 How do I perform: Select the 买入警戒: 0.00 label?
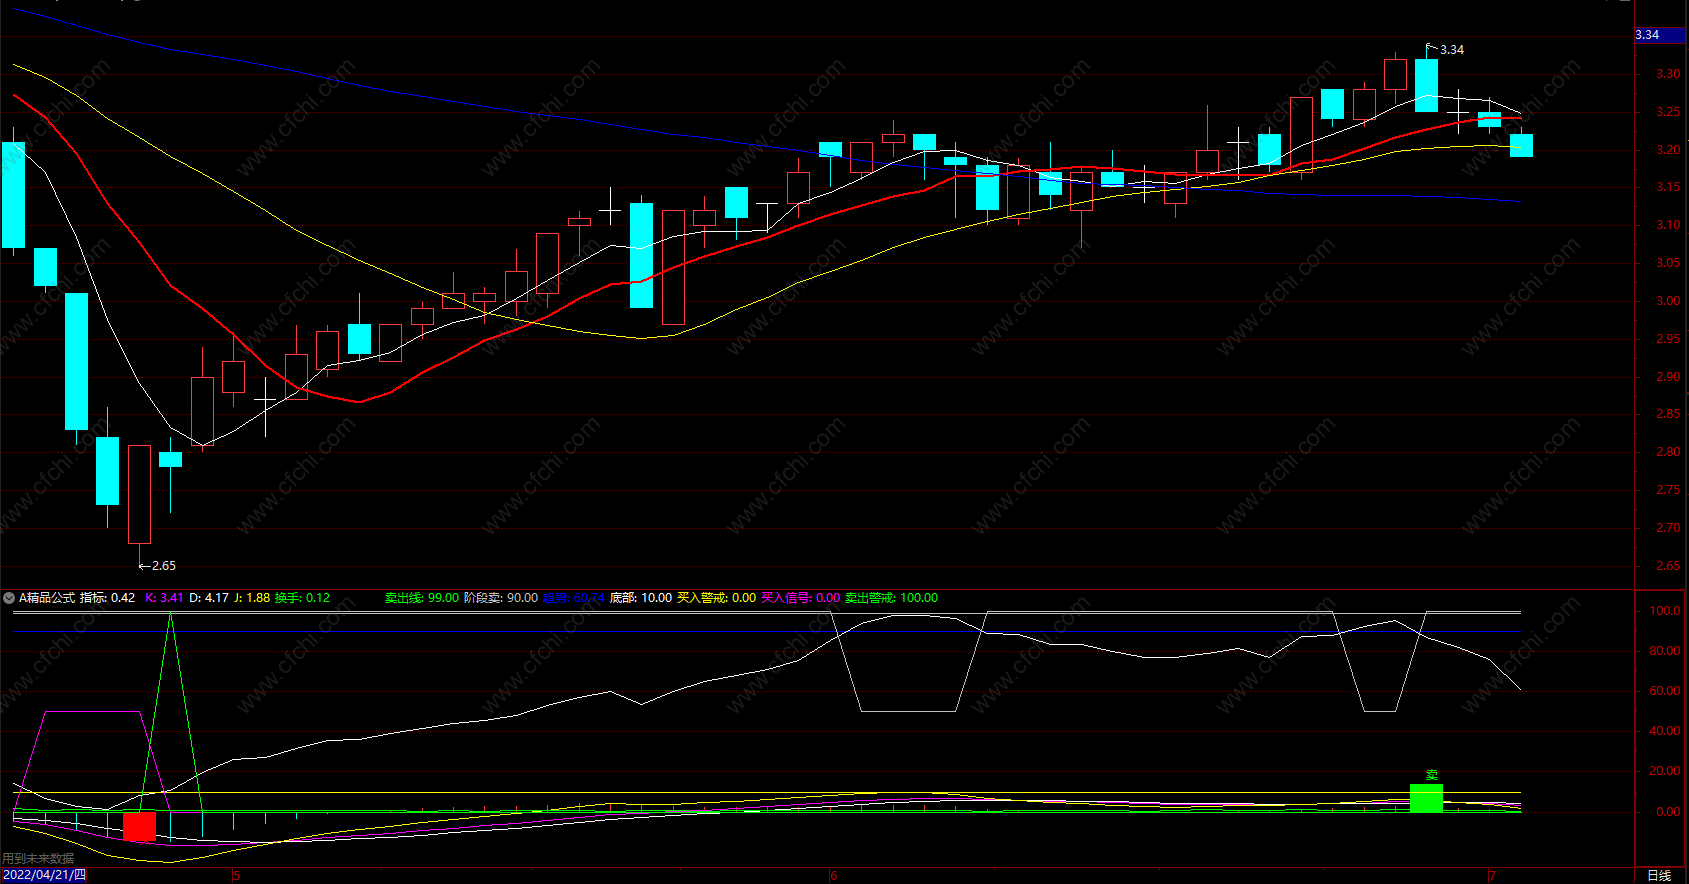tap(717, 598)
